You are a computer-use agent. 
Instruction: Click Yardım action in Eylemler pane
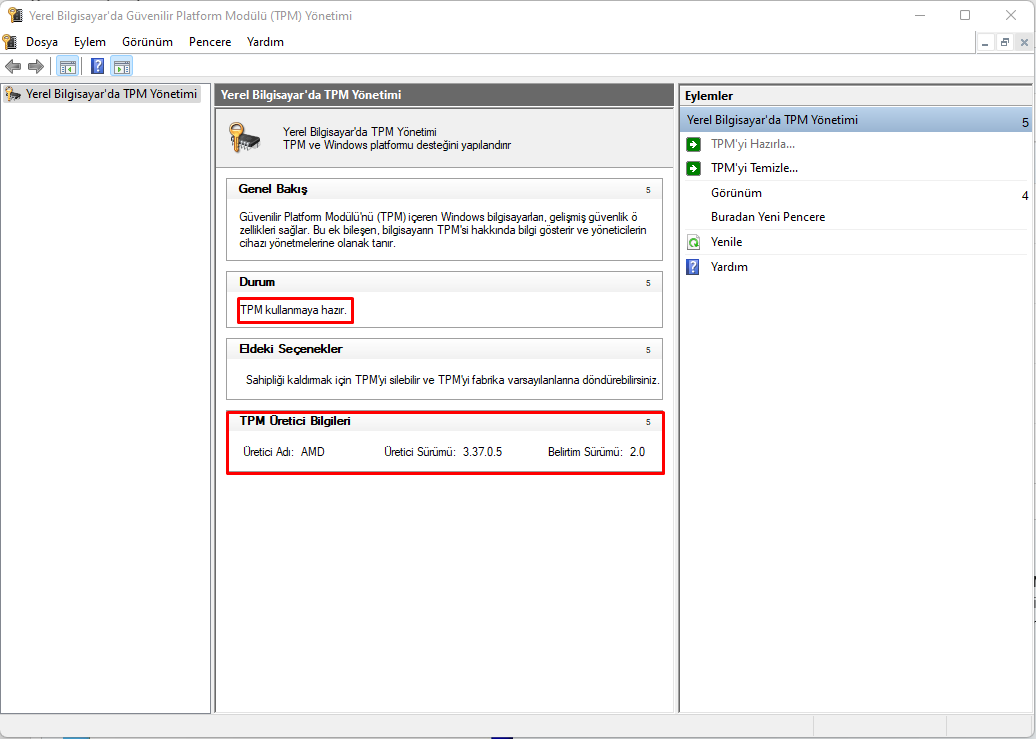[x=729, y=267]
